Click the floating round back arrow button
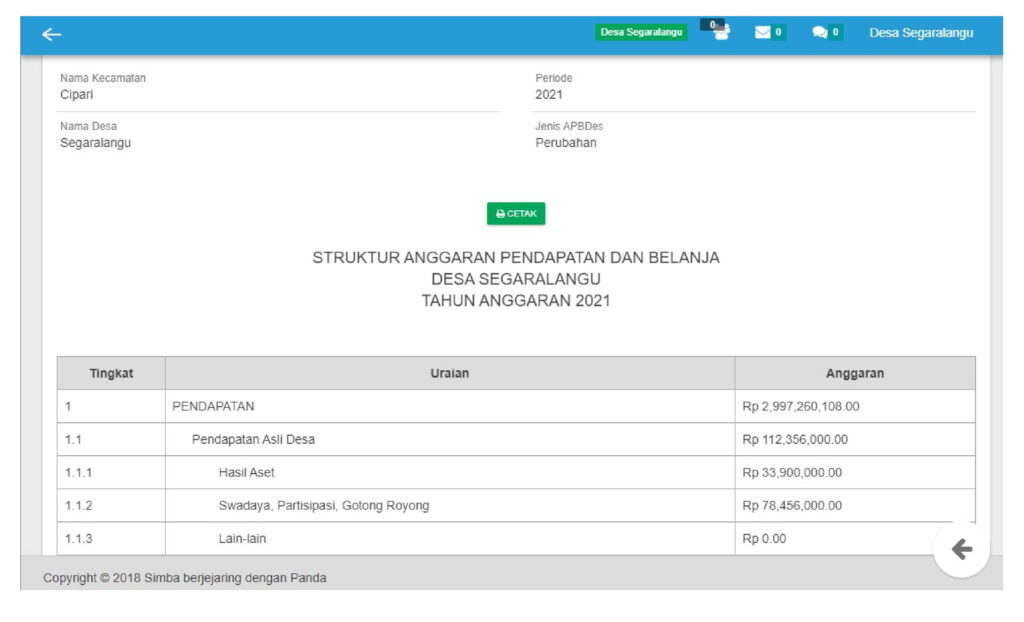 tap(961, 549)
